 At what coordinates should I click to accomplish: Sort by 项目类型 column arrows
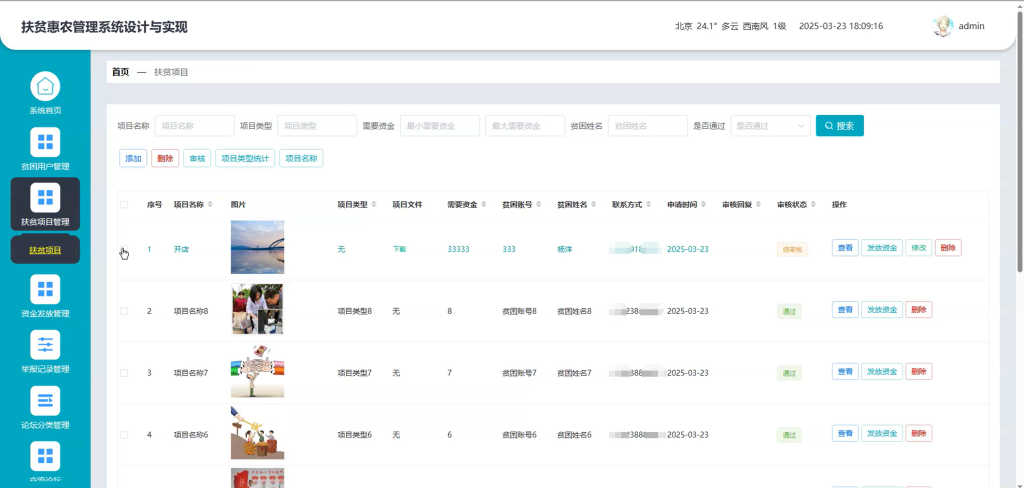point(374,204)
